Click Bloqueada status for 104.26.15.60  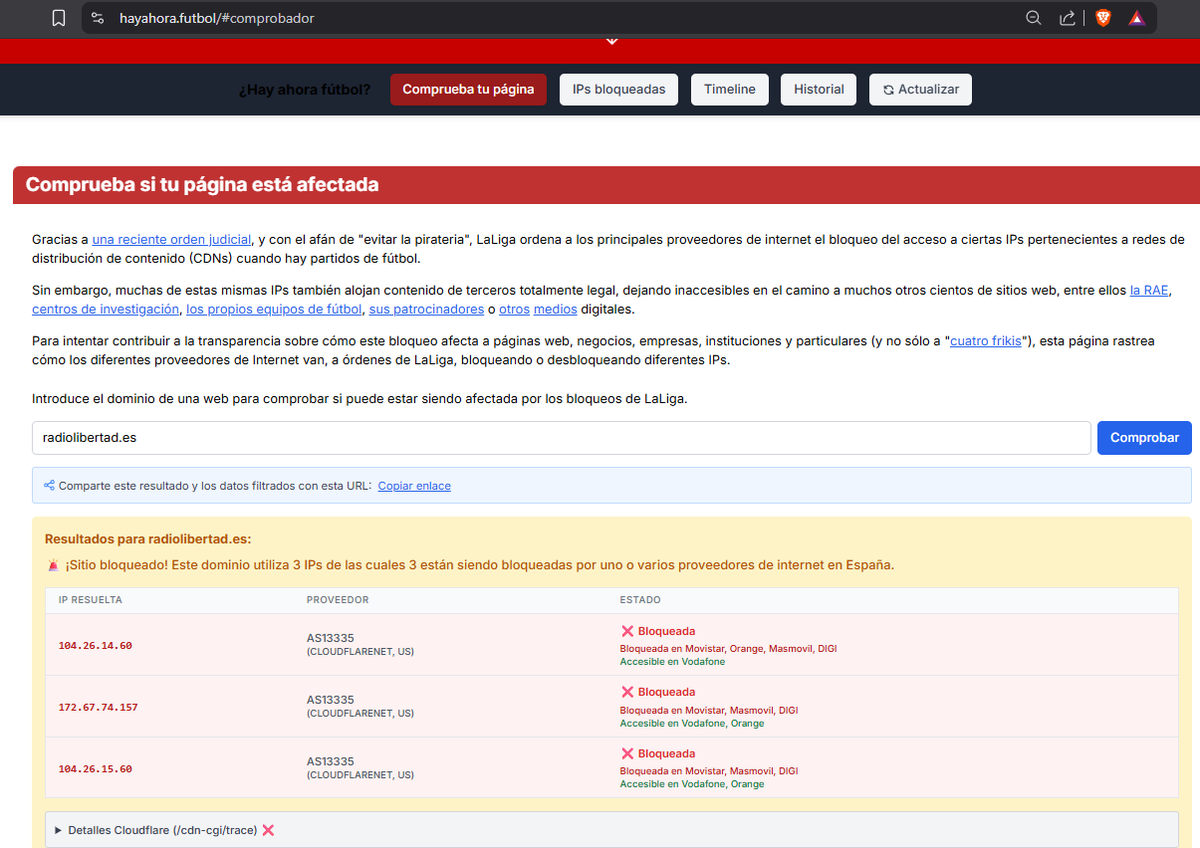[658, 754]
